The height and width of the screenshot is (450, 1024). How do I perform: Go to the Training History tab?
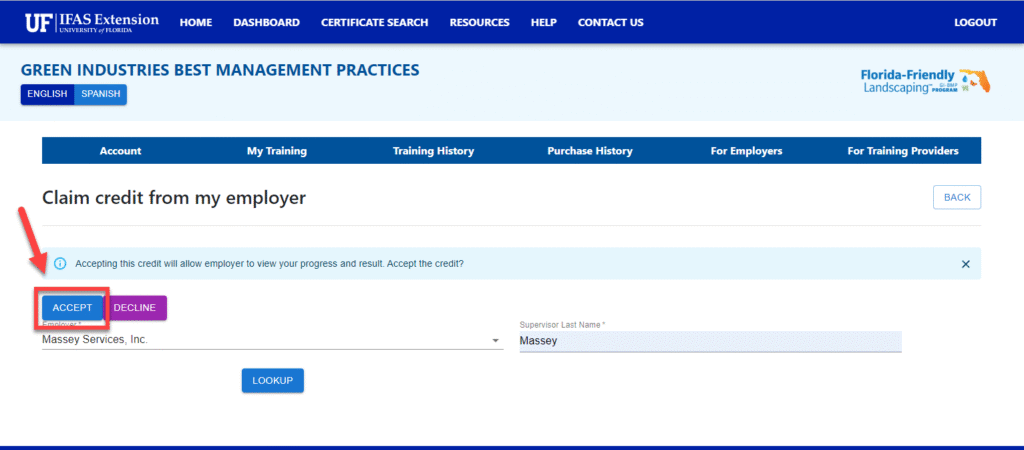[x=433, y=151]
